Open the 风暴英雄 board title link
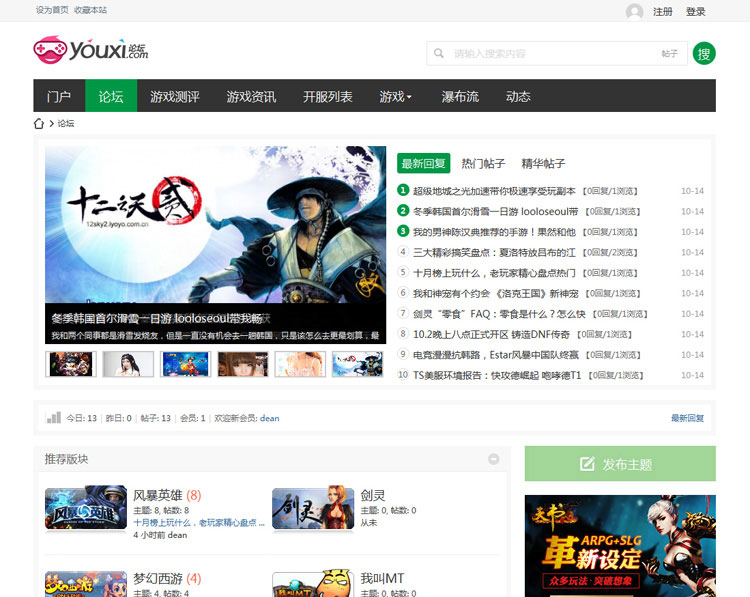 pyautogui.click(x=157, y=495)
